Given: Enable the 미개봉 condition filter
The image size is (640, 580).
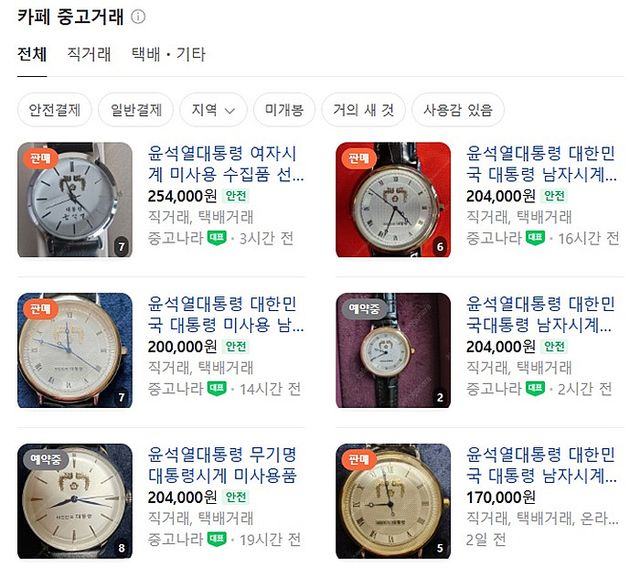Looking at the screenshot, I should click(284, 110).
